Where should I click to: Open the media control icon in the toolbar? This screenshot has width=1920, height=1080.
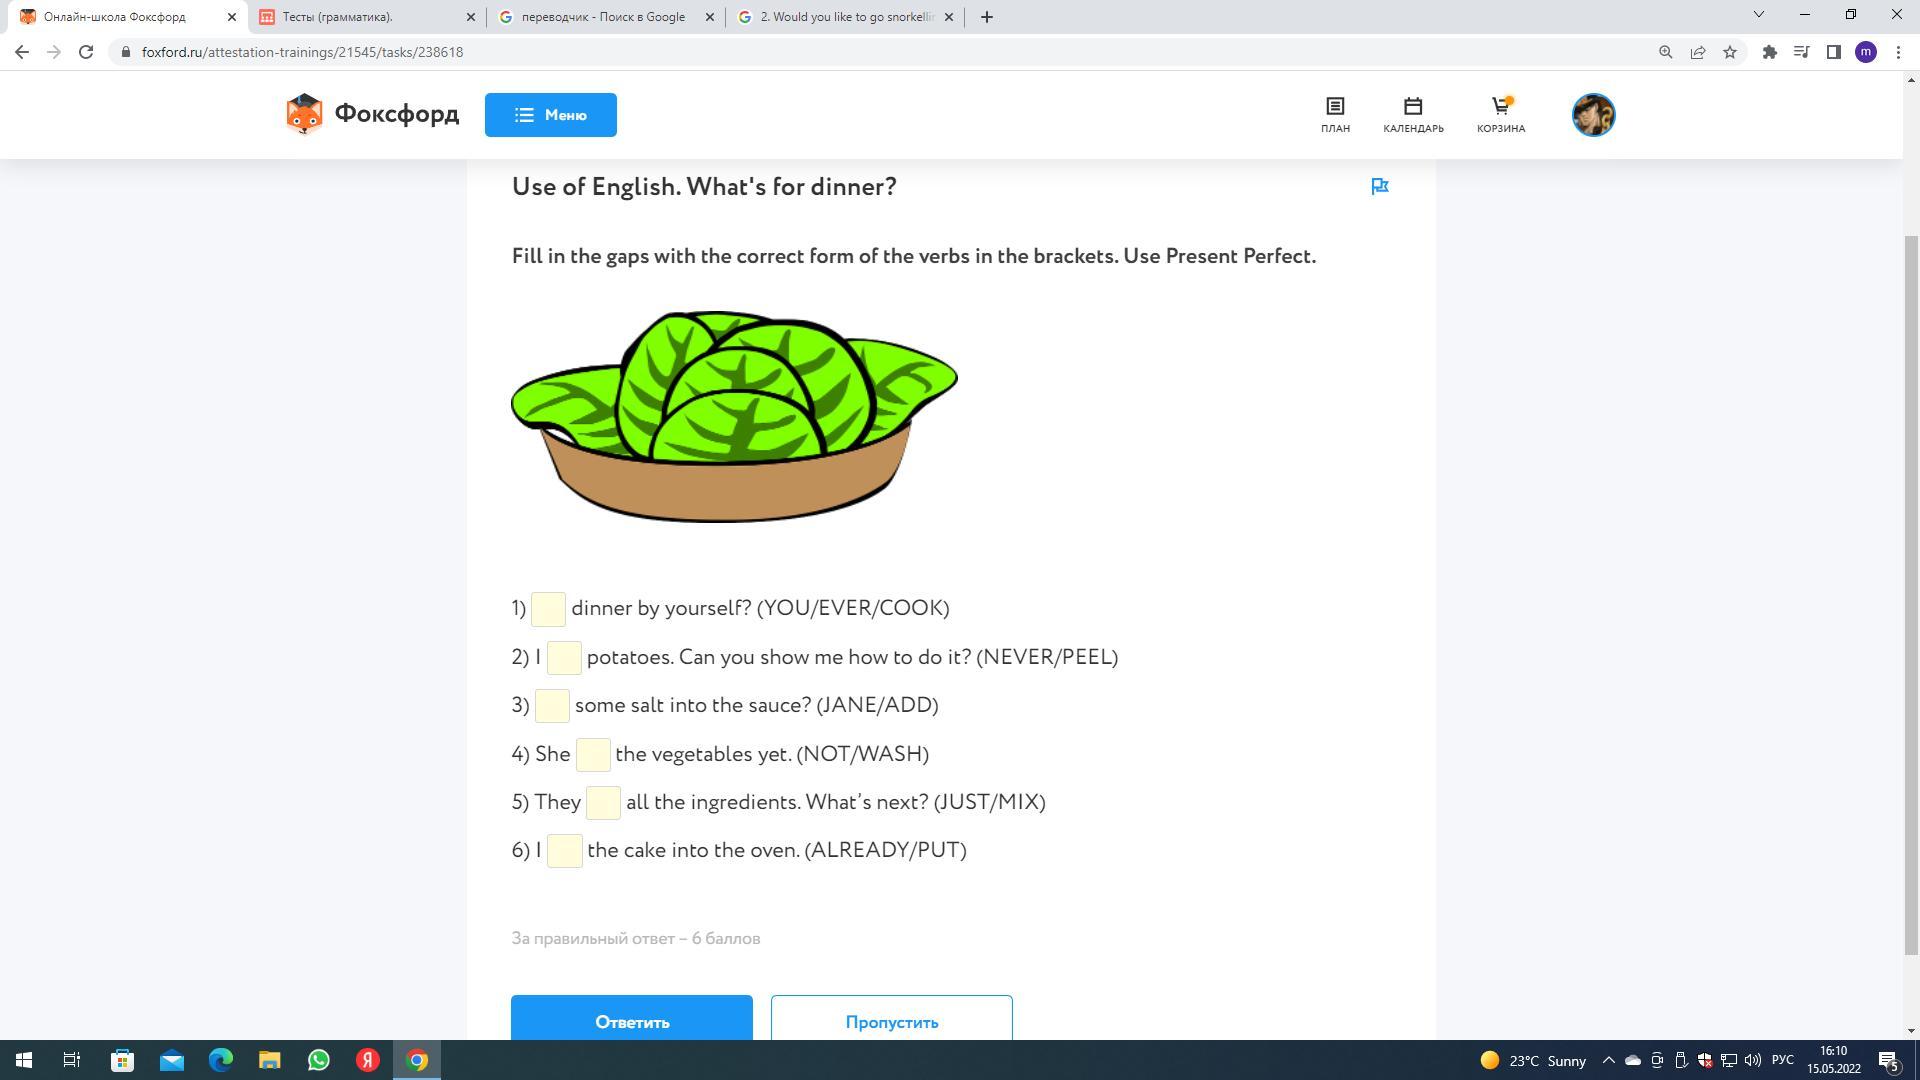pyautogui.click(x=1802, y=52)
